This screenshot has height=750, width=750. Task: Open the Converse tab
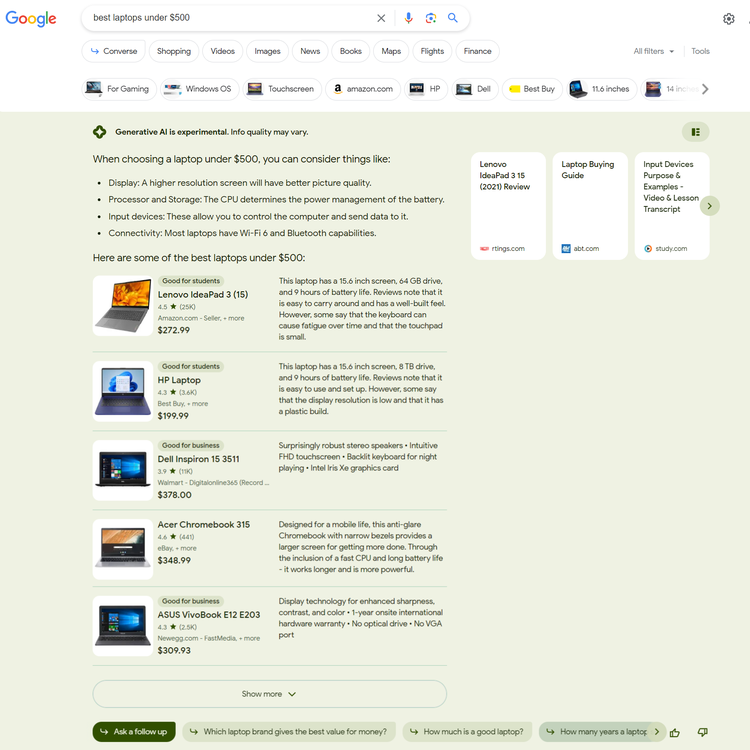coord(114,51)
